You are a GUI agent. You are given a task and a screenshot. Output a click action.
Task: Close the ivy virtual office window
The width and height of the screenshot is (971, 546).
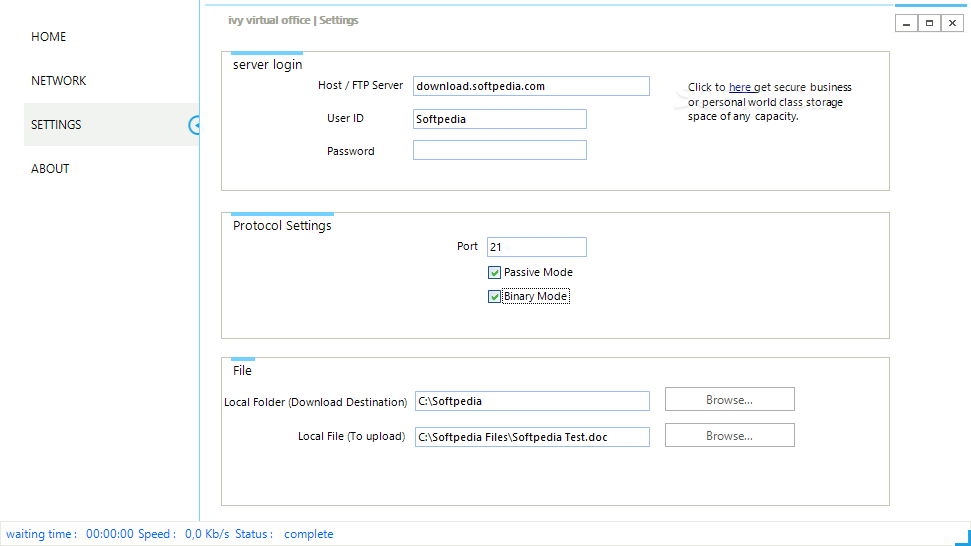coord(952,24)
